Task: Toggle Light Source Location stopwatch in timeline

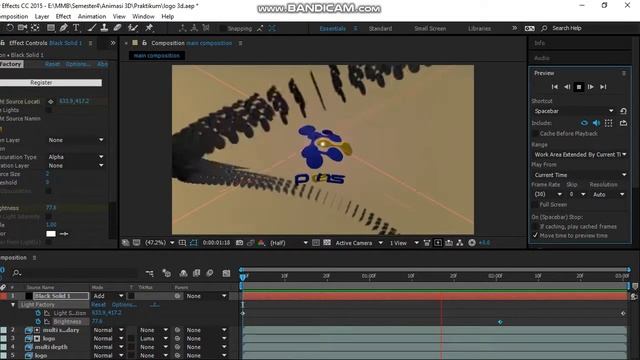Action: click(38, 313)
